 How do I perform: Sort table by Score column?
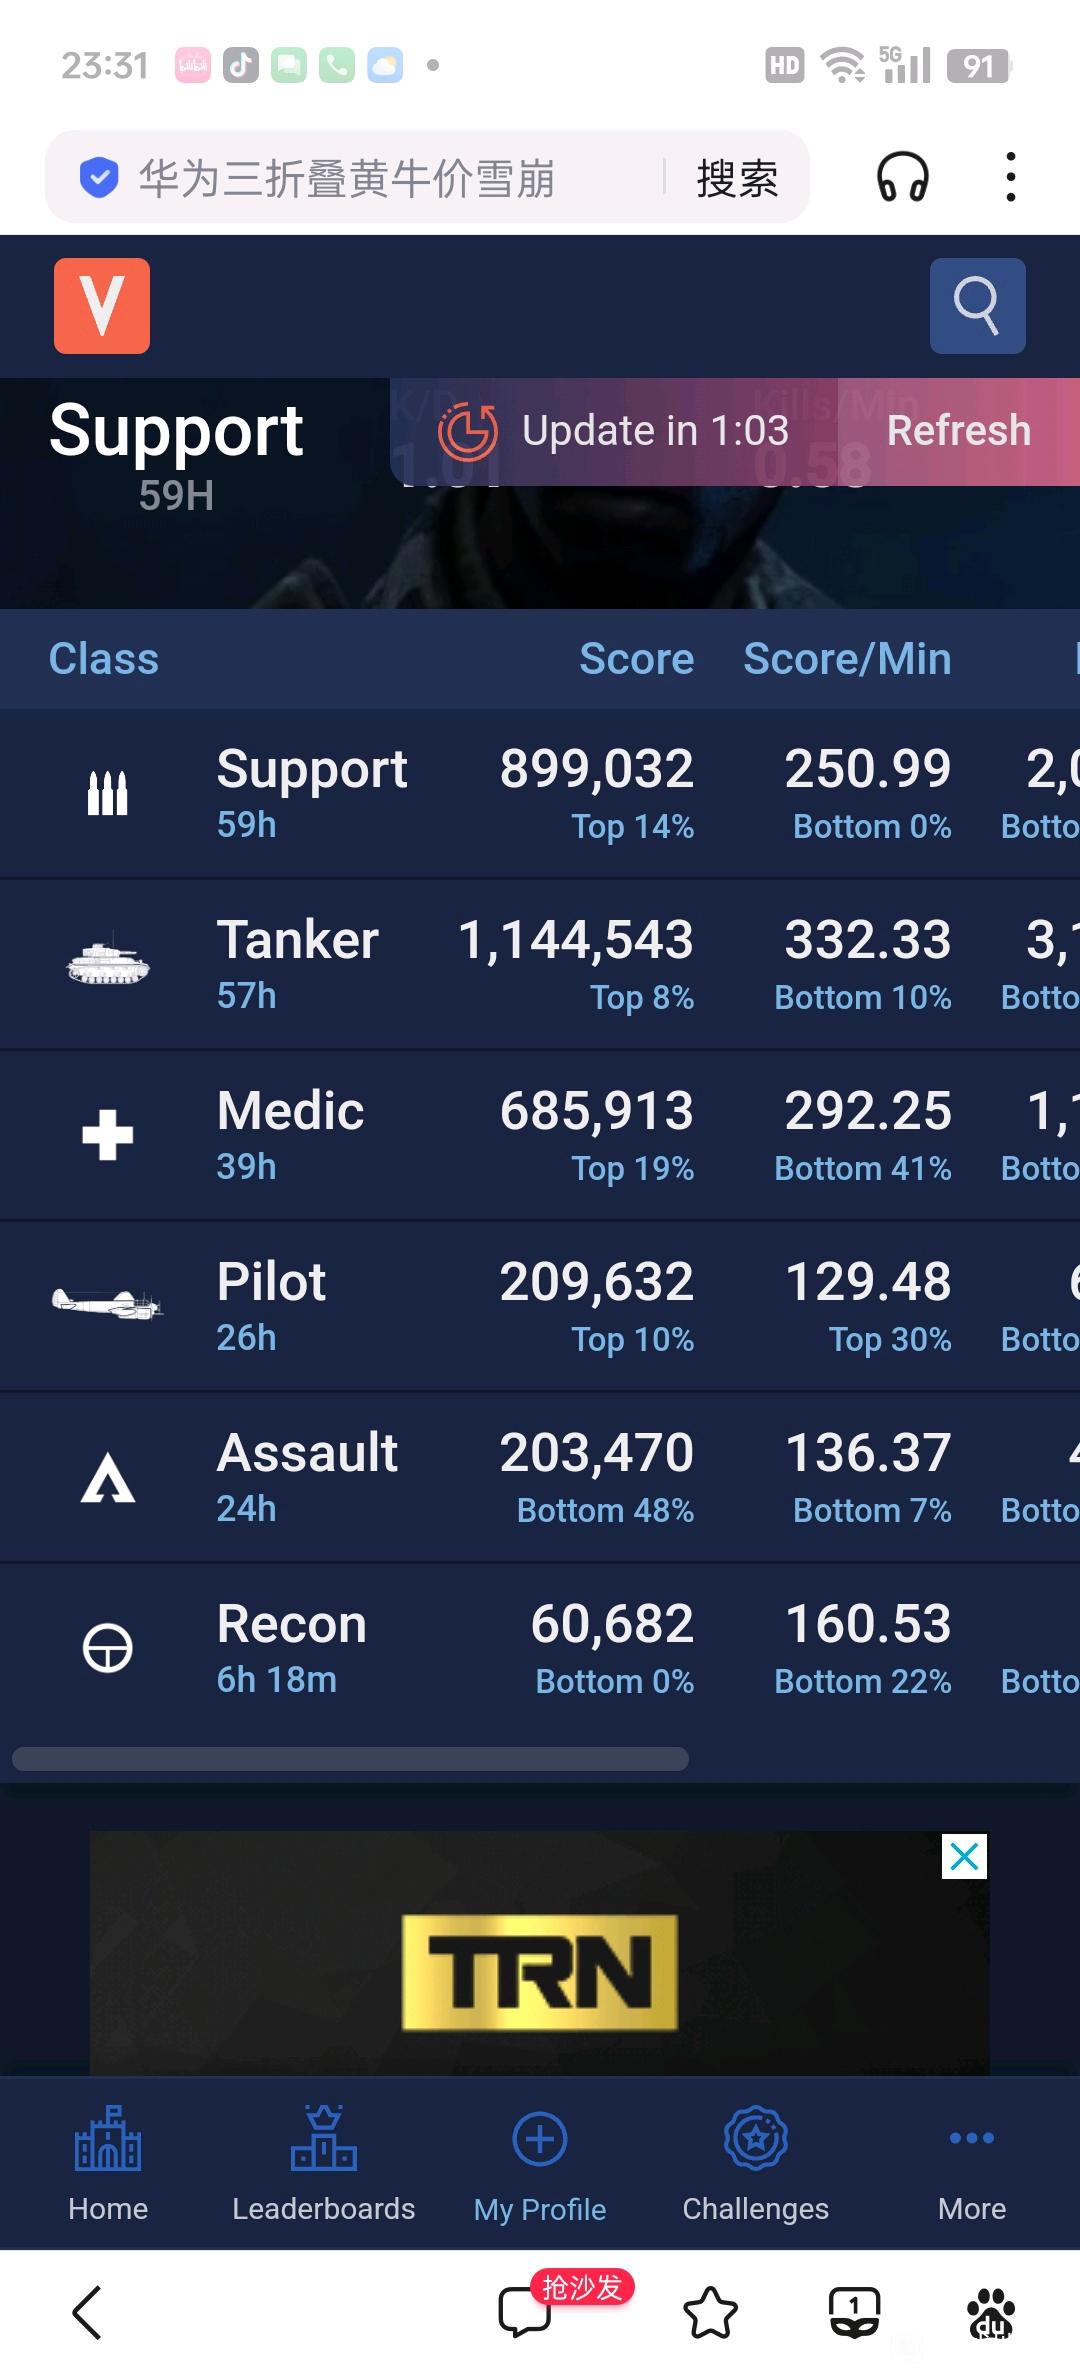pyautogui.click(x=636, y=659)
